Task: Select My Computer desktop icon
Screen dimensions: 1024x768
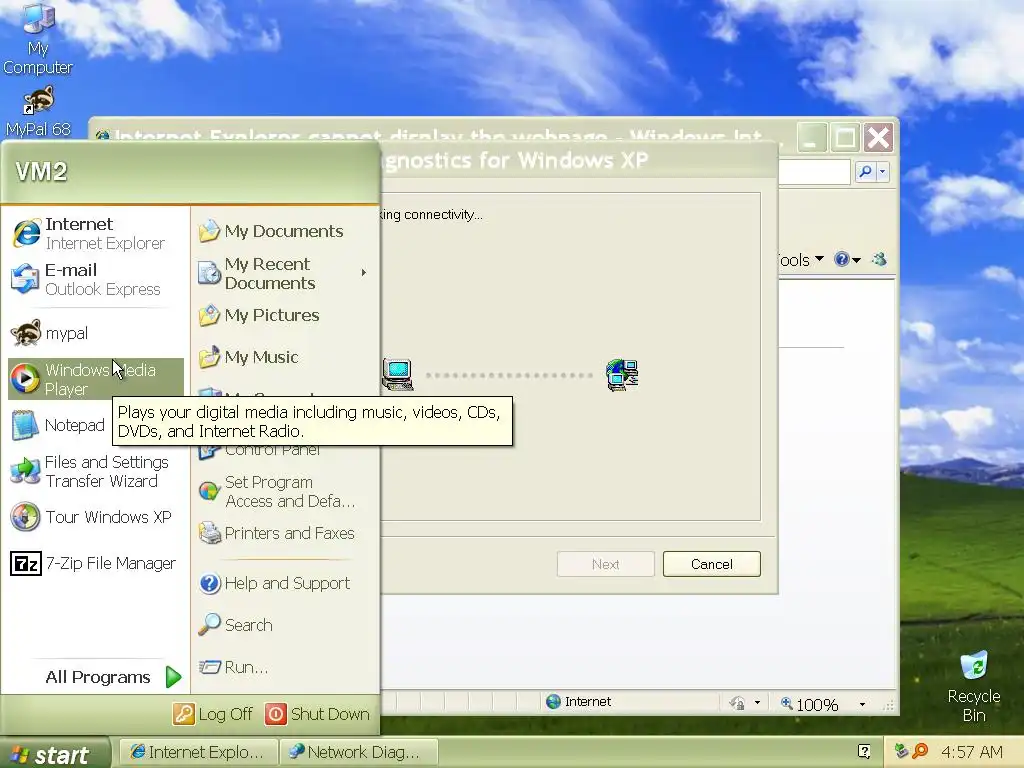Action: pyautogui.click(x=38, y=39)
